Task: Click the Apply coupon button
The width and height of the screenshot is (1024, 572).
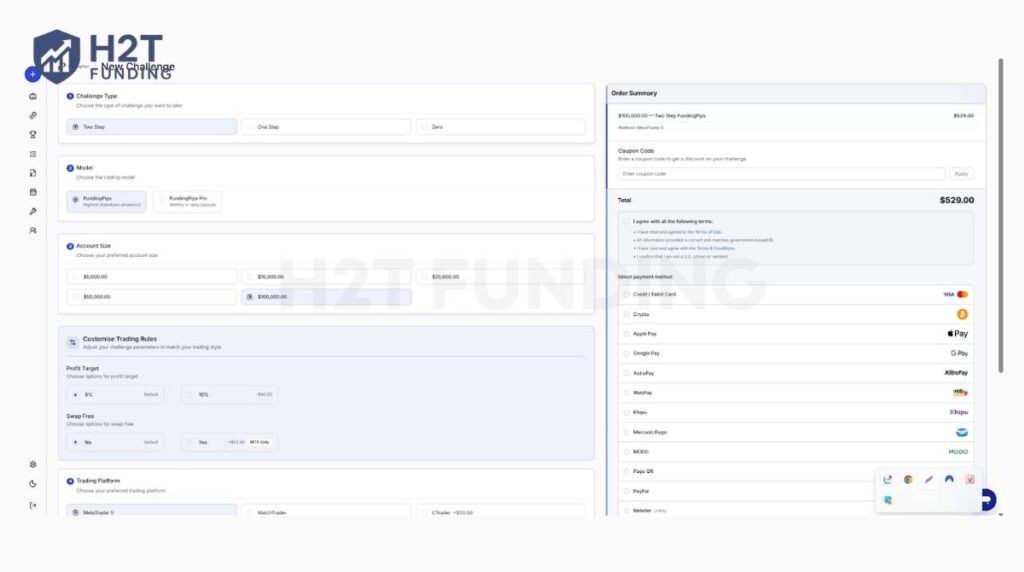Action: pos(961,174)
